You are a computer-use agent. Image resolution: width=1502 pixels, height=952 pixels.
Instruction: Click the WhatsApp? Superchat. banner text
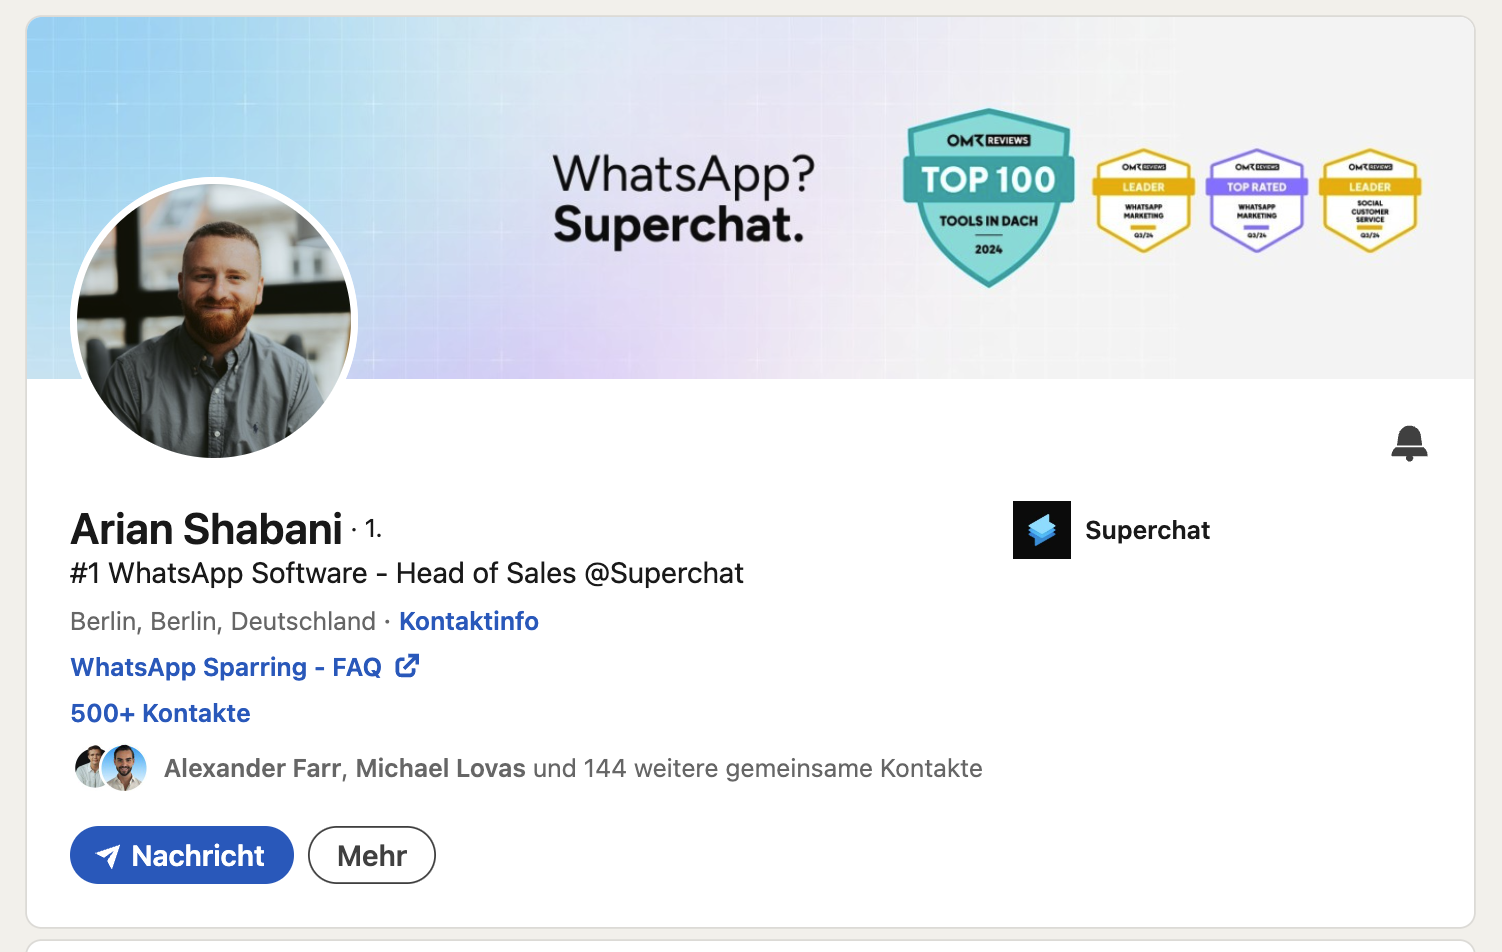683,199
